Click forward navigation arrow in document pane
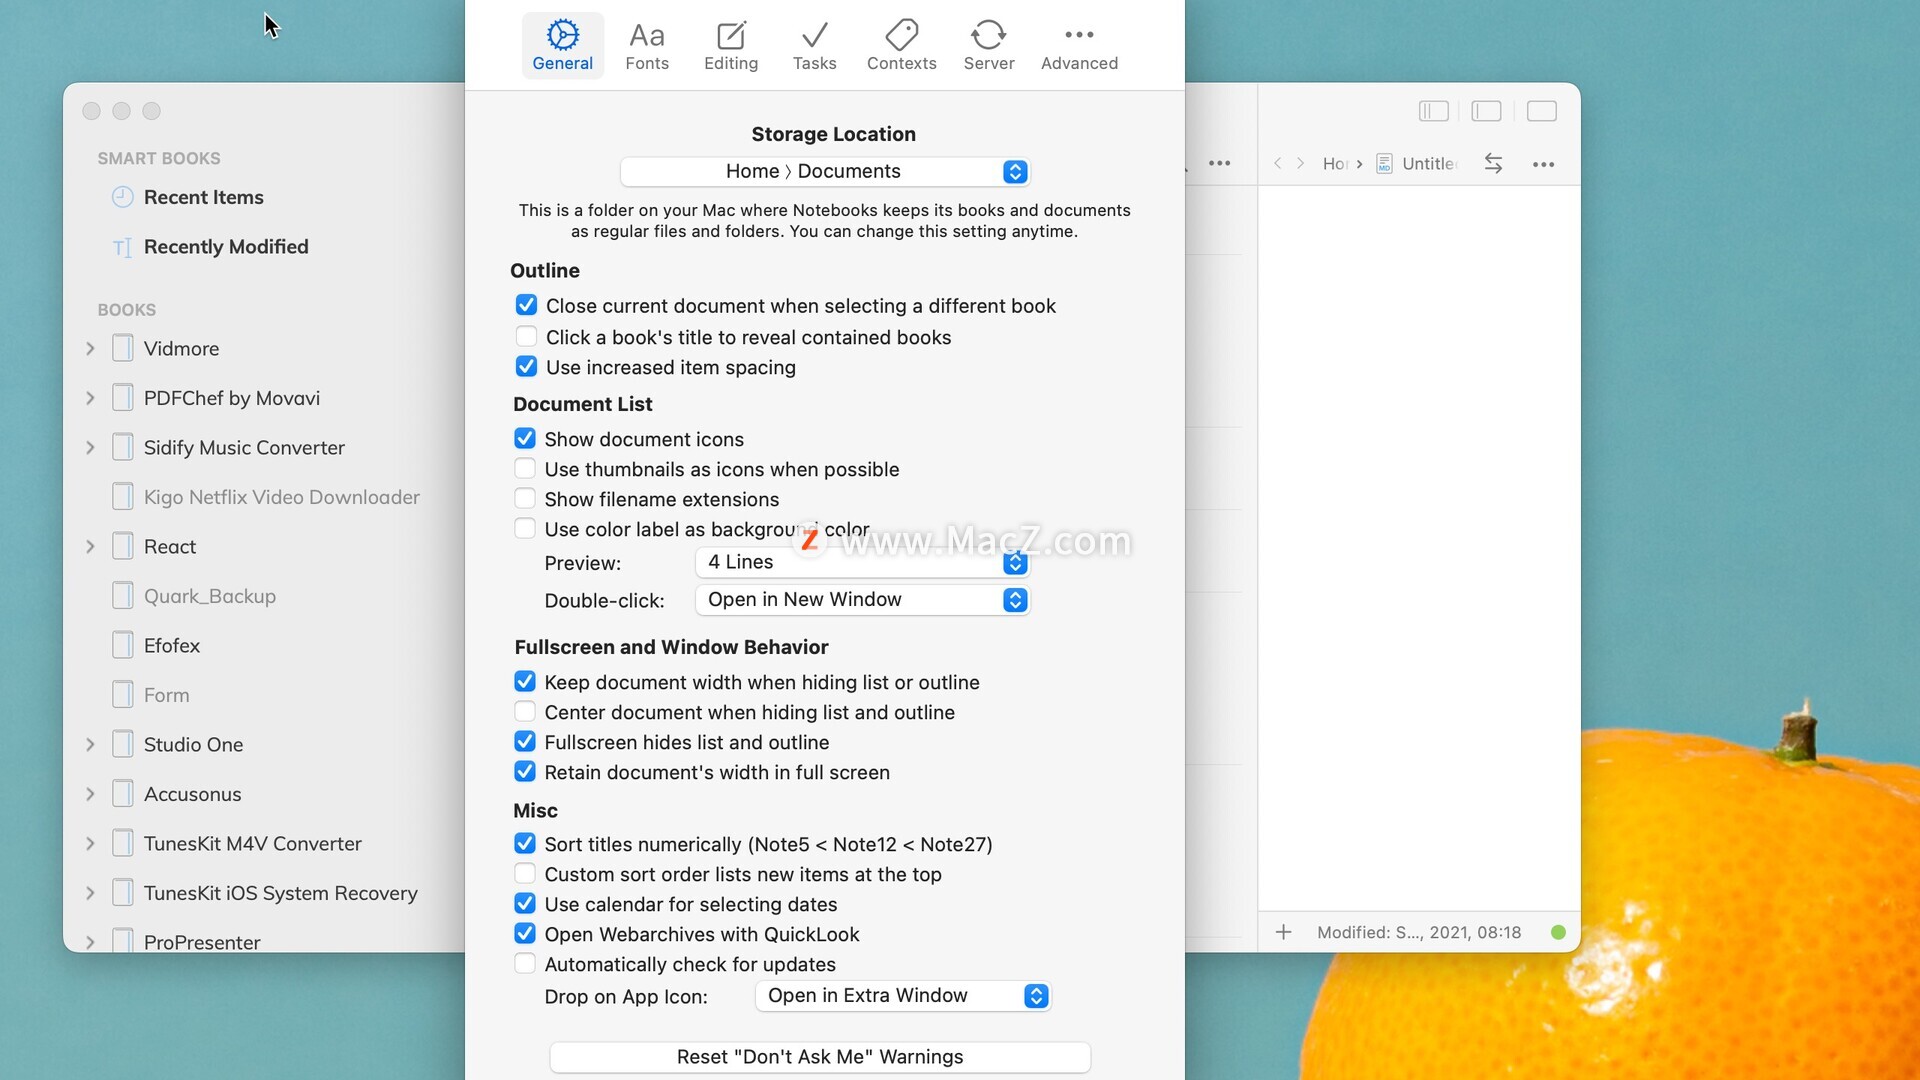The image size is (1920, 1080). coord(1300,163)
